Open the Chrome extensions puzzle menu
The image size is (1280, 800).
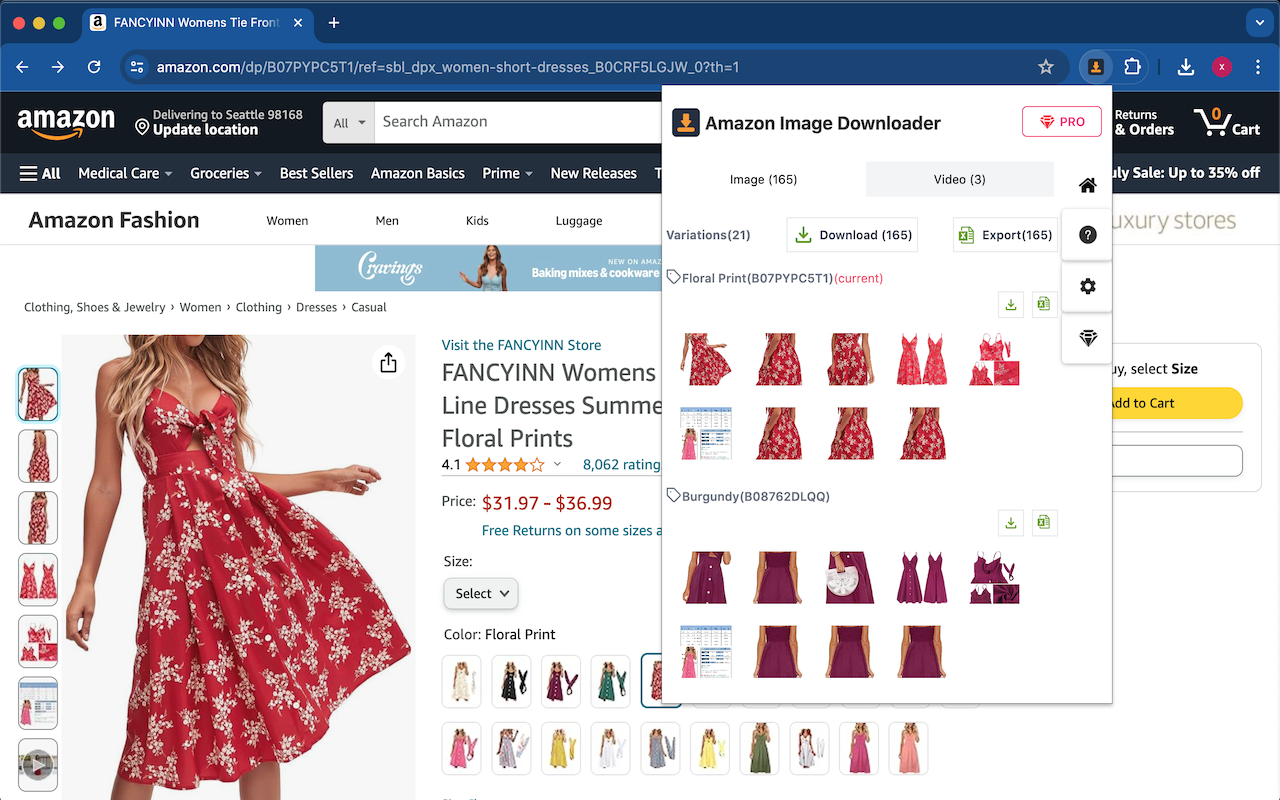pos(1132,67)
